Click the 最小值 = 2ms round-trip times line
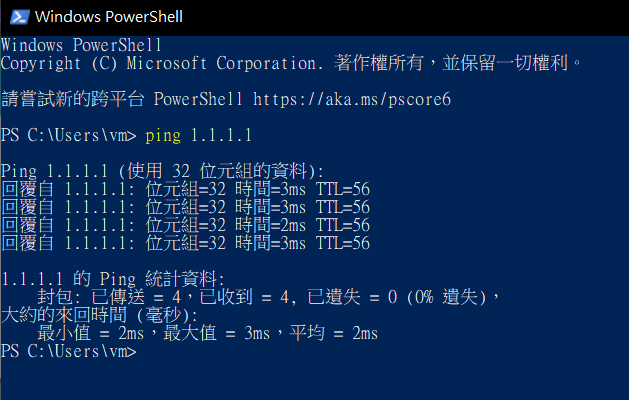The image size is (629, 400). coord(208,333)
